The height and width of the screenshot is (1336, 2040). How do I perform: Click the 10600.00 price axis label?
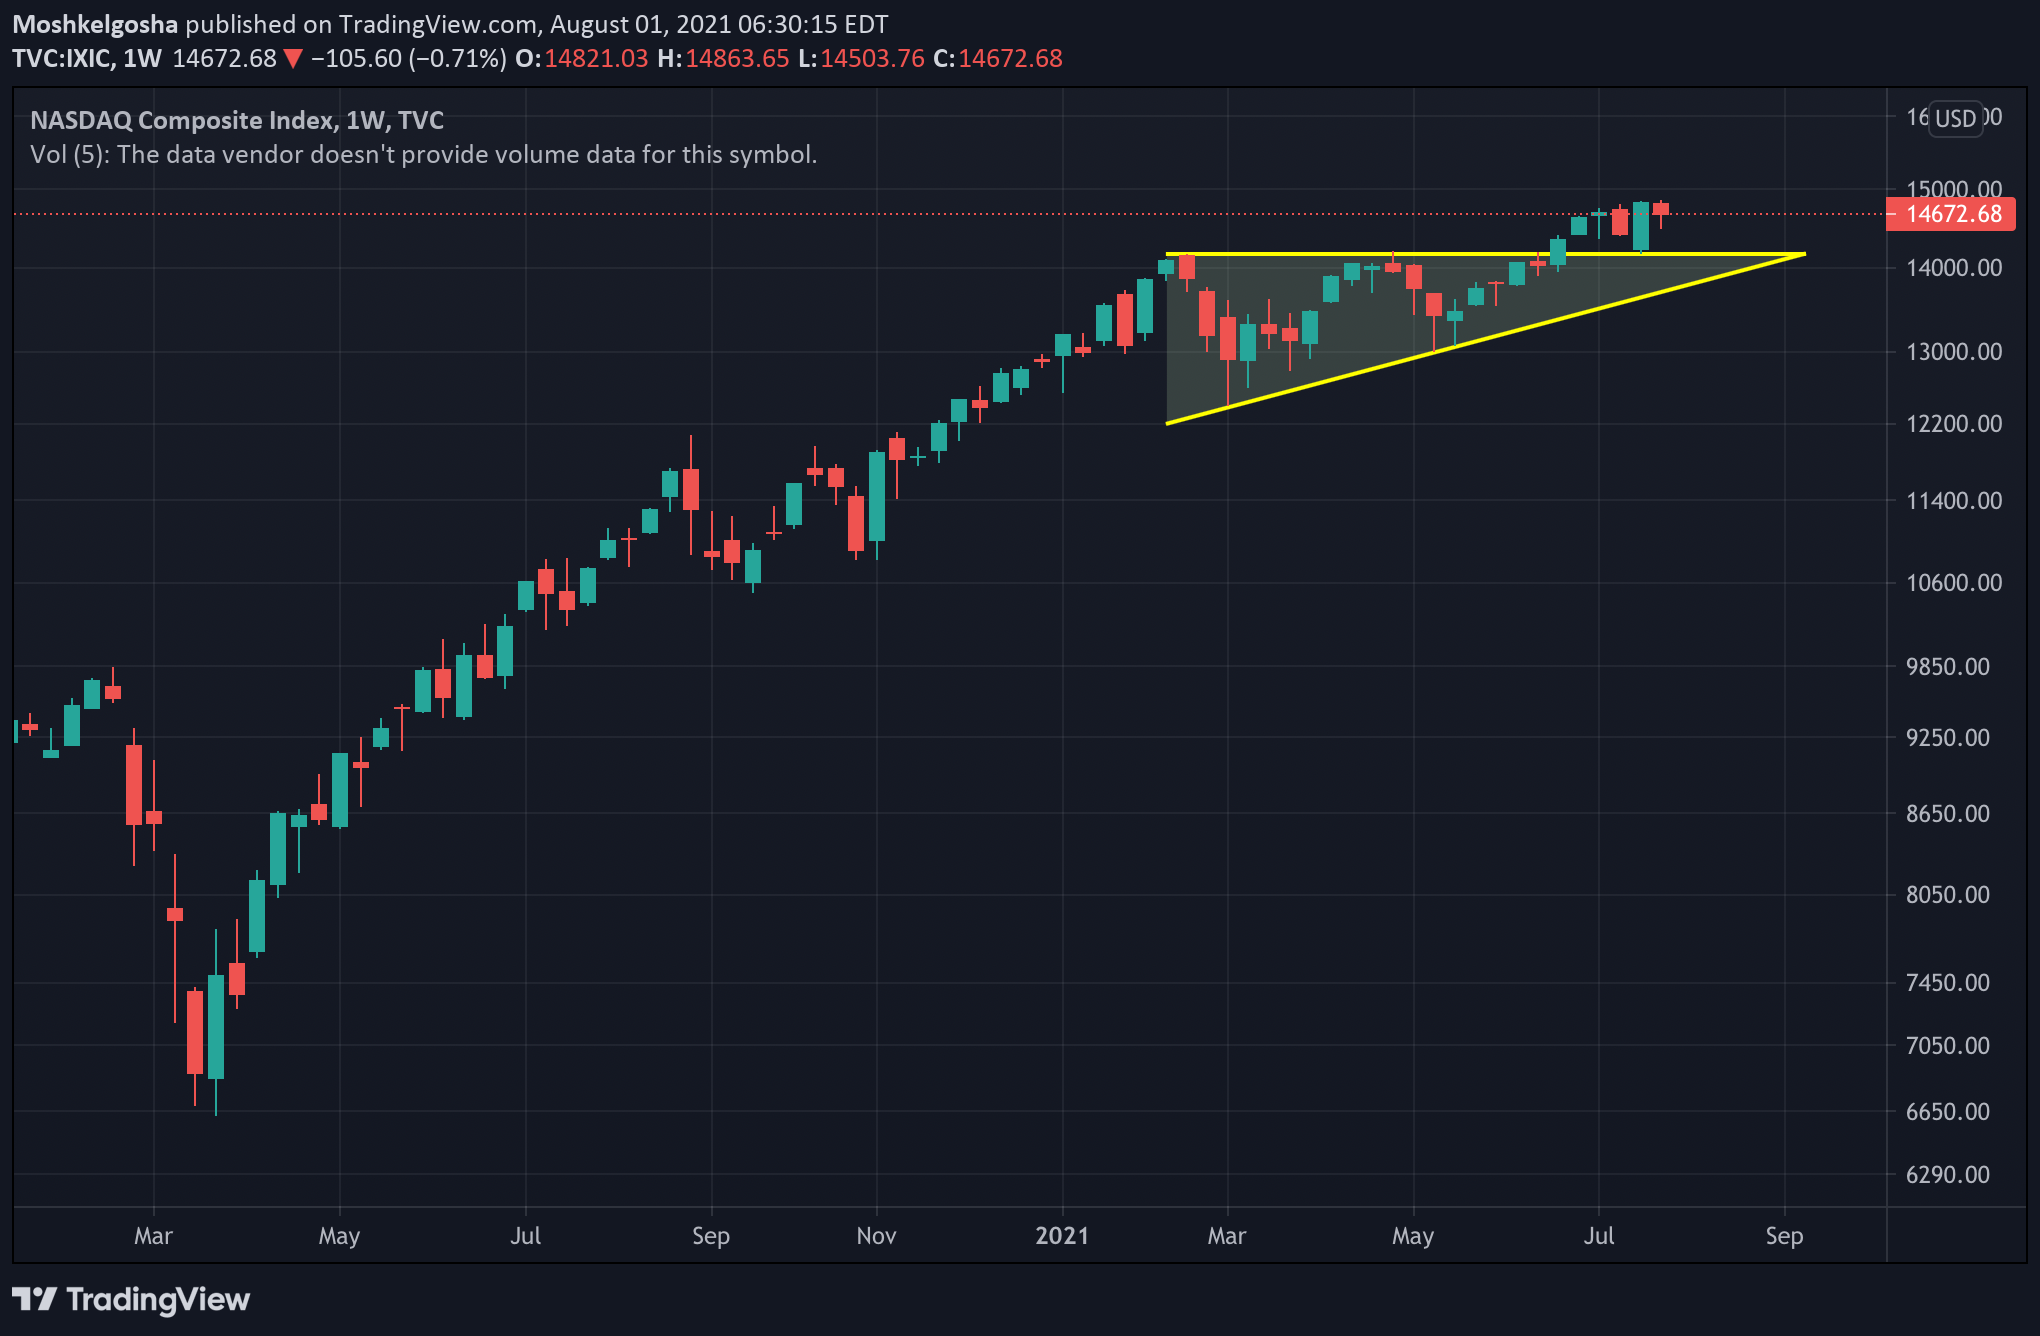pyautogui.click(x=1954, y=583)
